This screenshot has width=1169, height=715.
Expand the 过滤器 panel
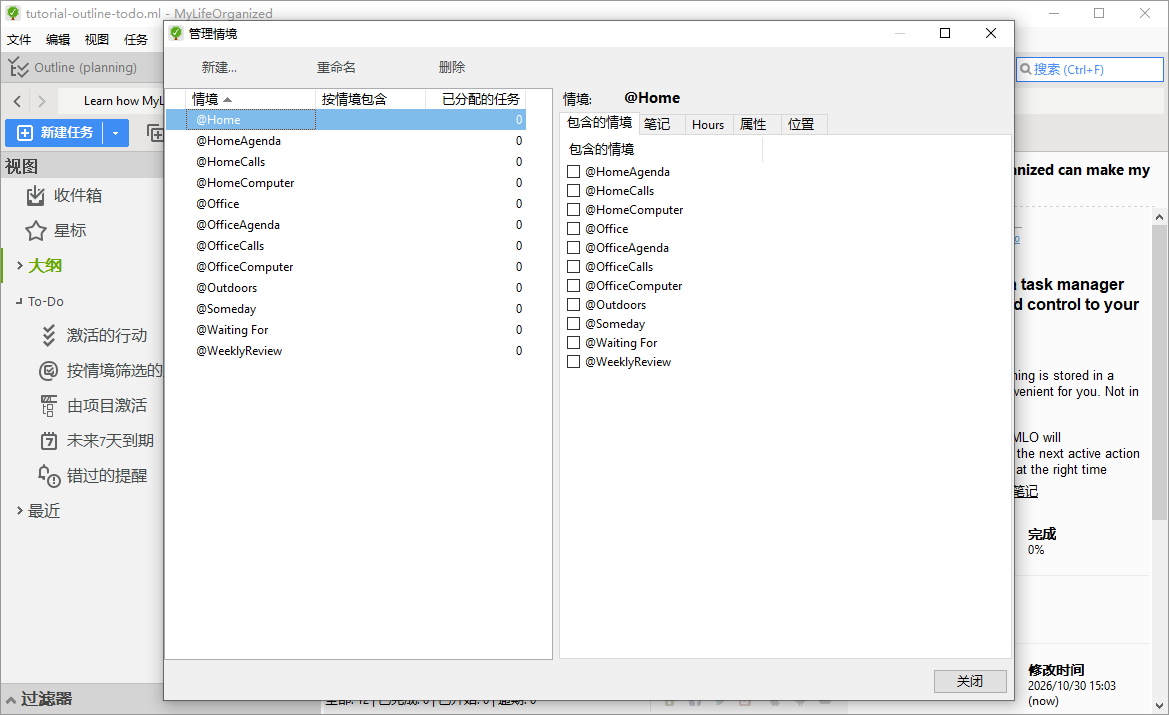coord(11,699)
